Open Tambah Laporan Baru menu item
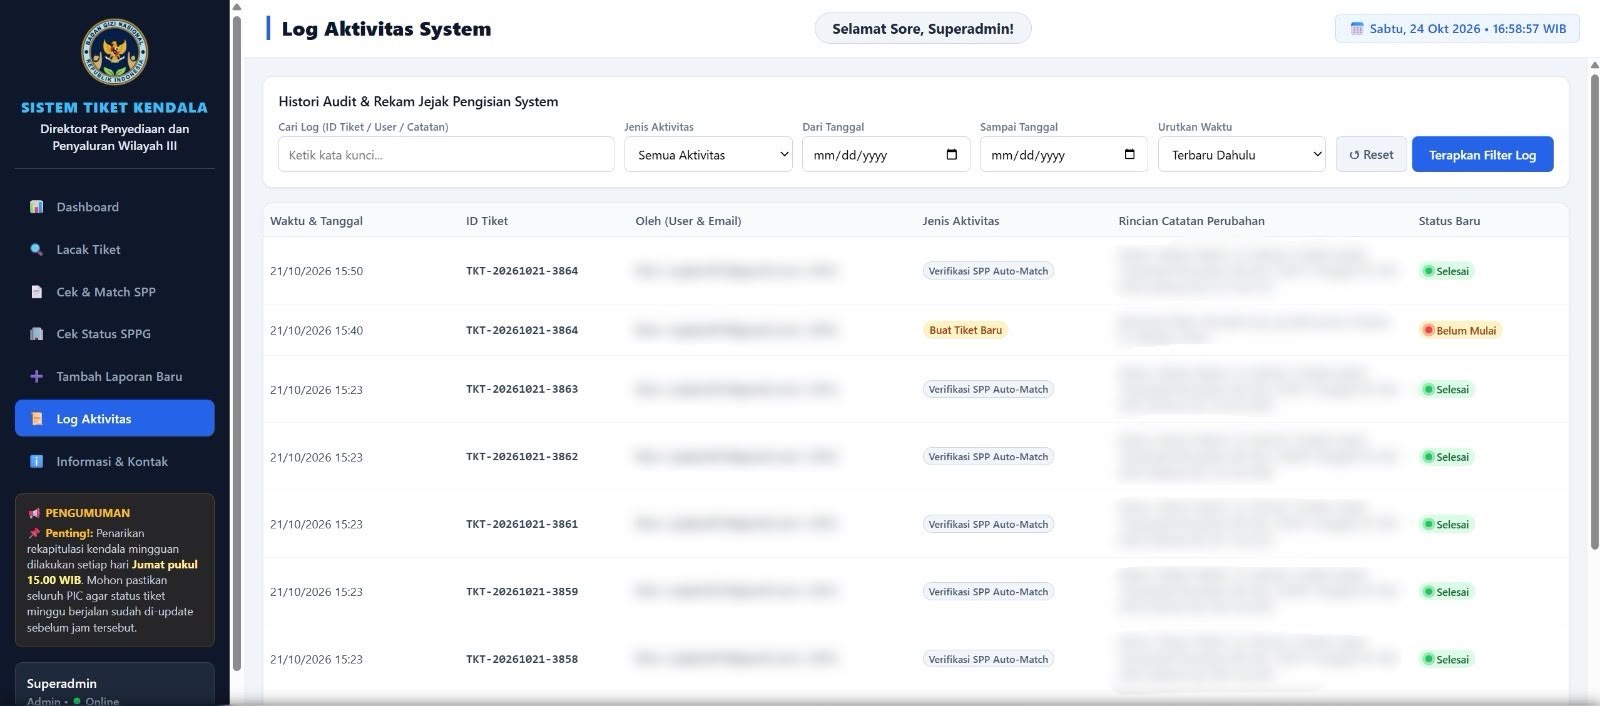1600x706 pixels. coord(114,377)
